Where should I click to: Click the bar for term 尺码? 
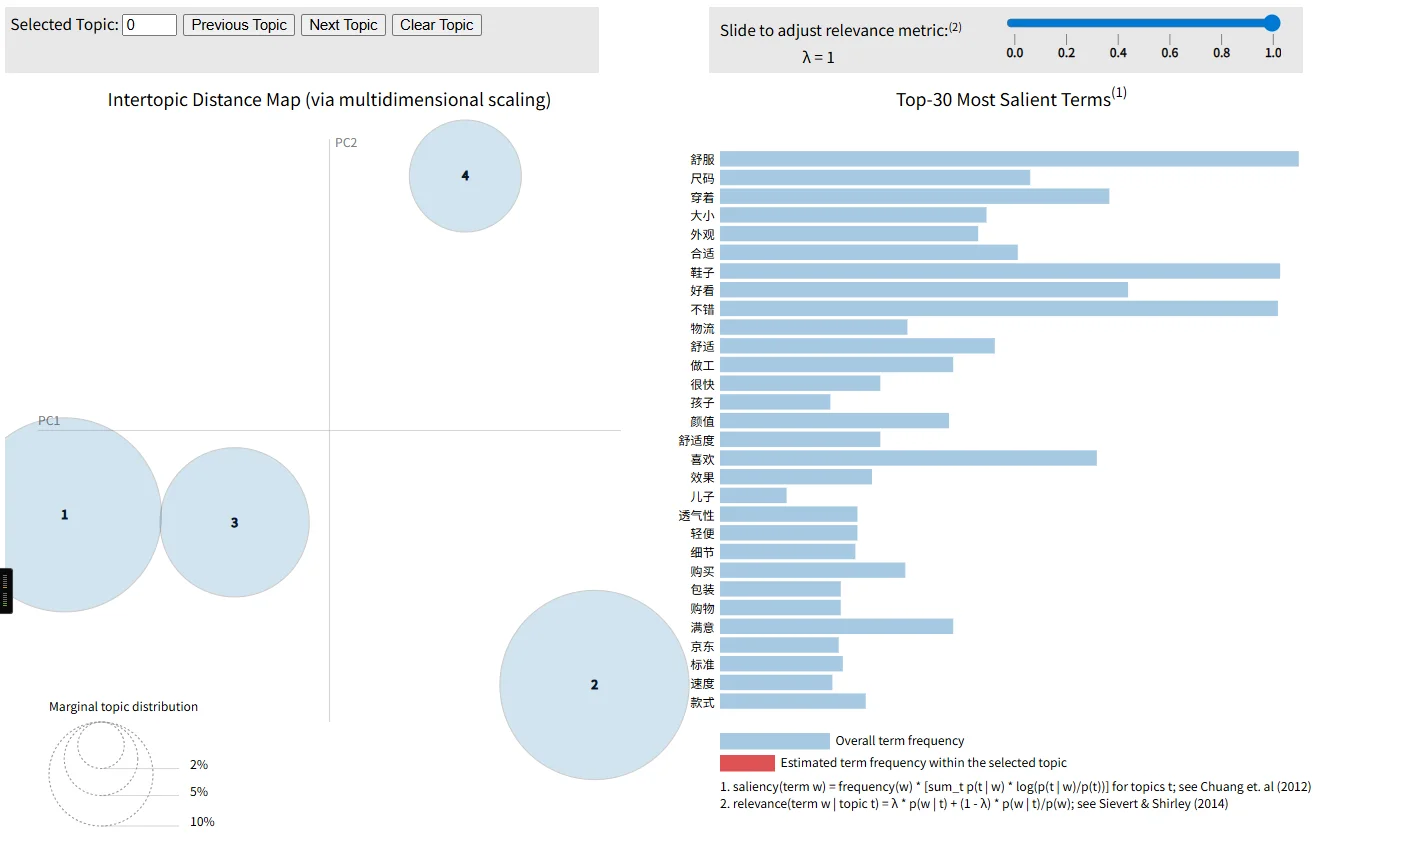[x=875, y=177]
